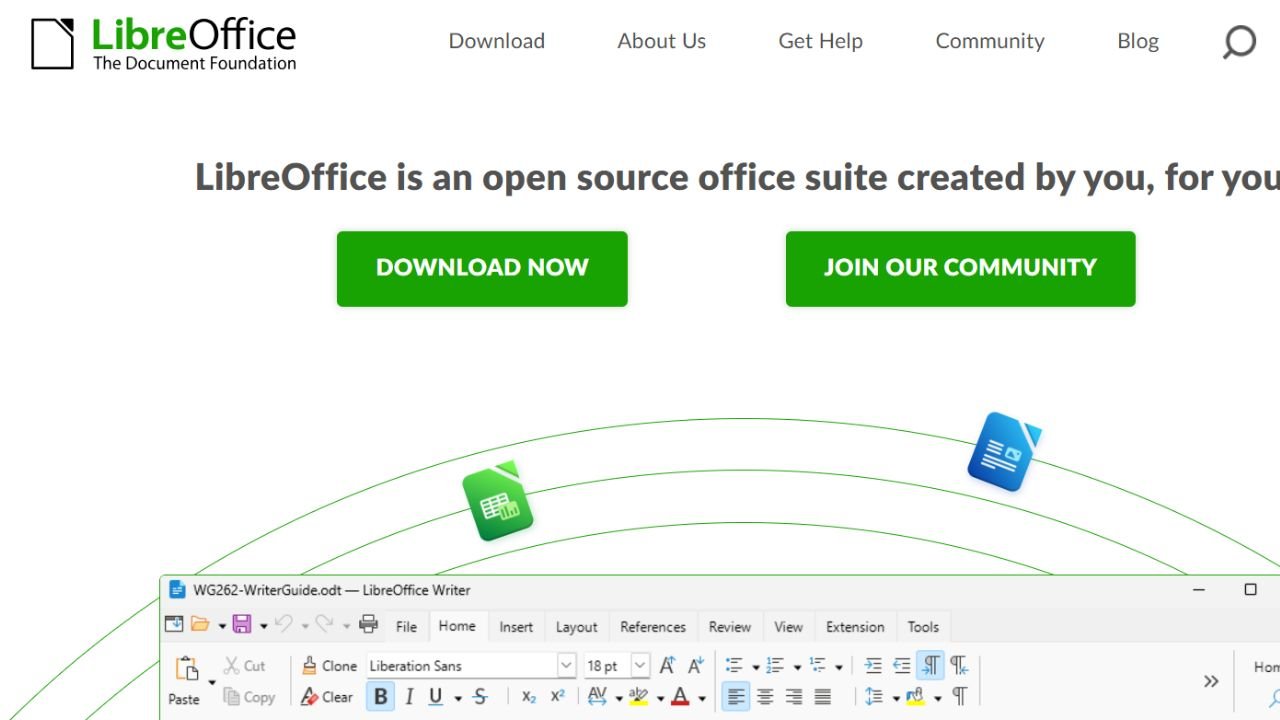Toggle Underline formatting
The height and width of the screenshot is (720, 1280).
tap(436, 697)
